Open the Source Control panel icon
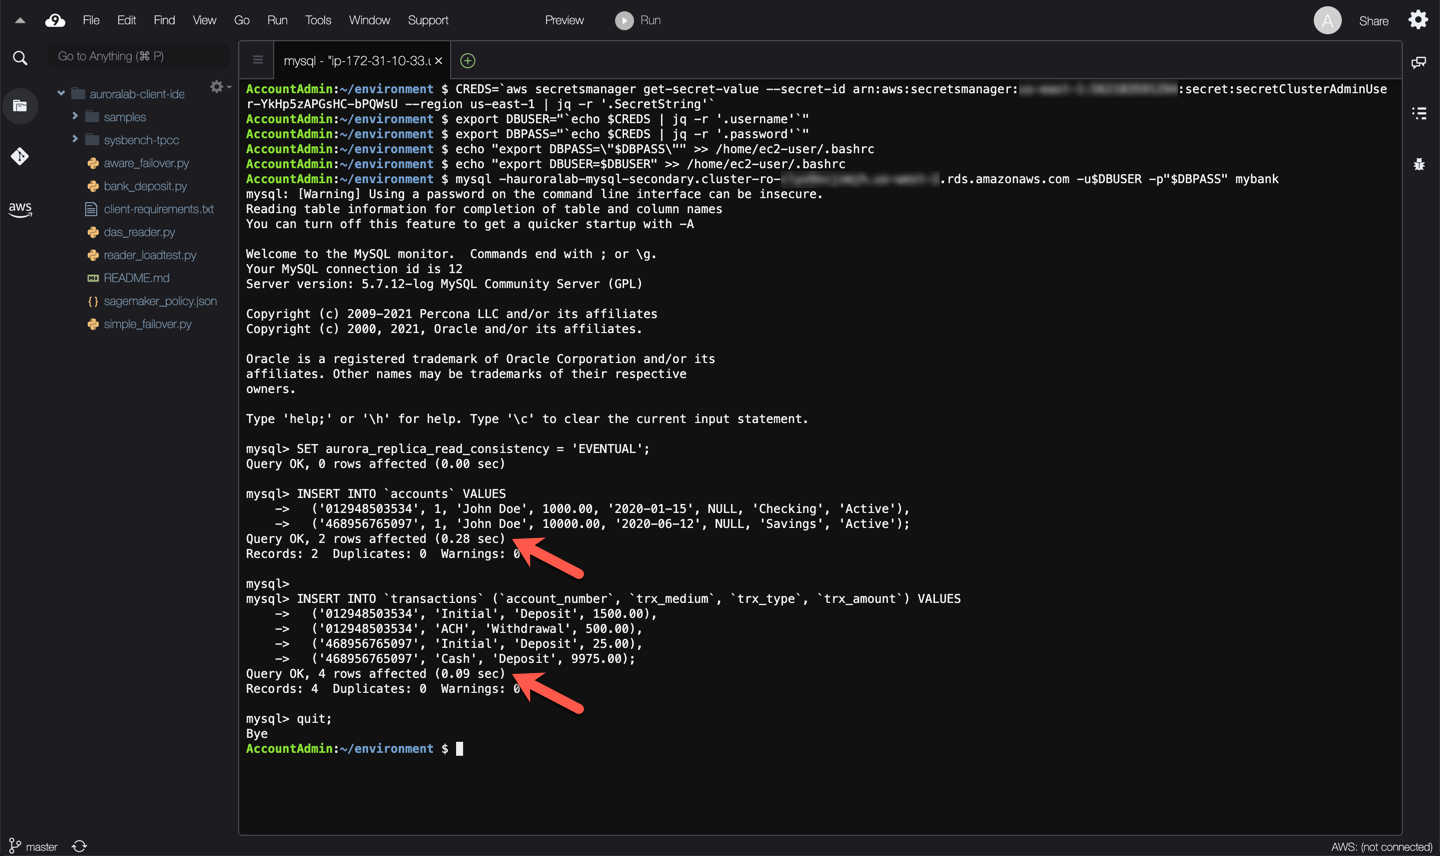 (20, 155)
